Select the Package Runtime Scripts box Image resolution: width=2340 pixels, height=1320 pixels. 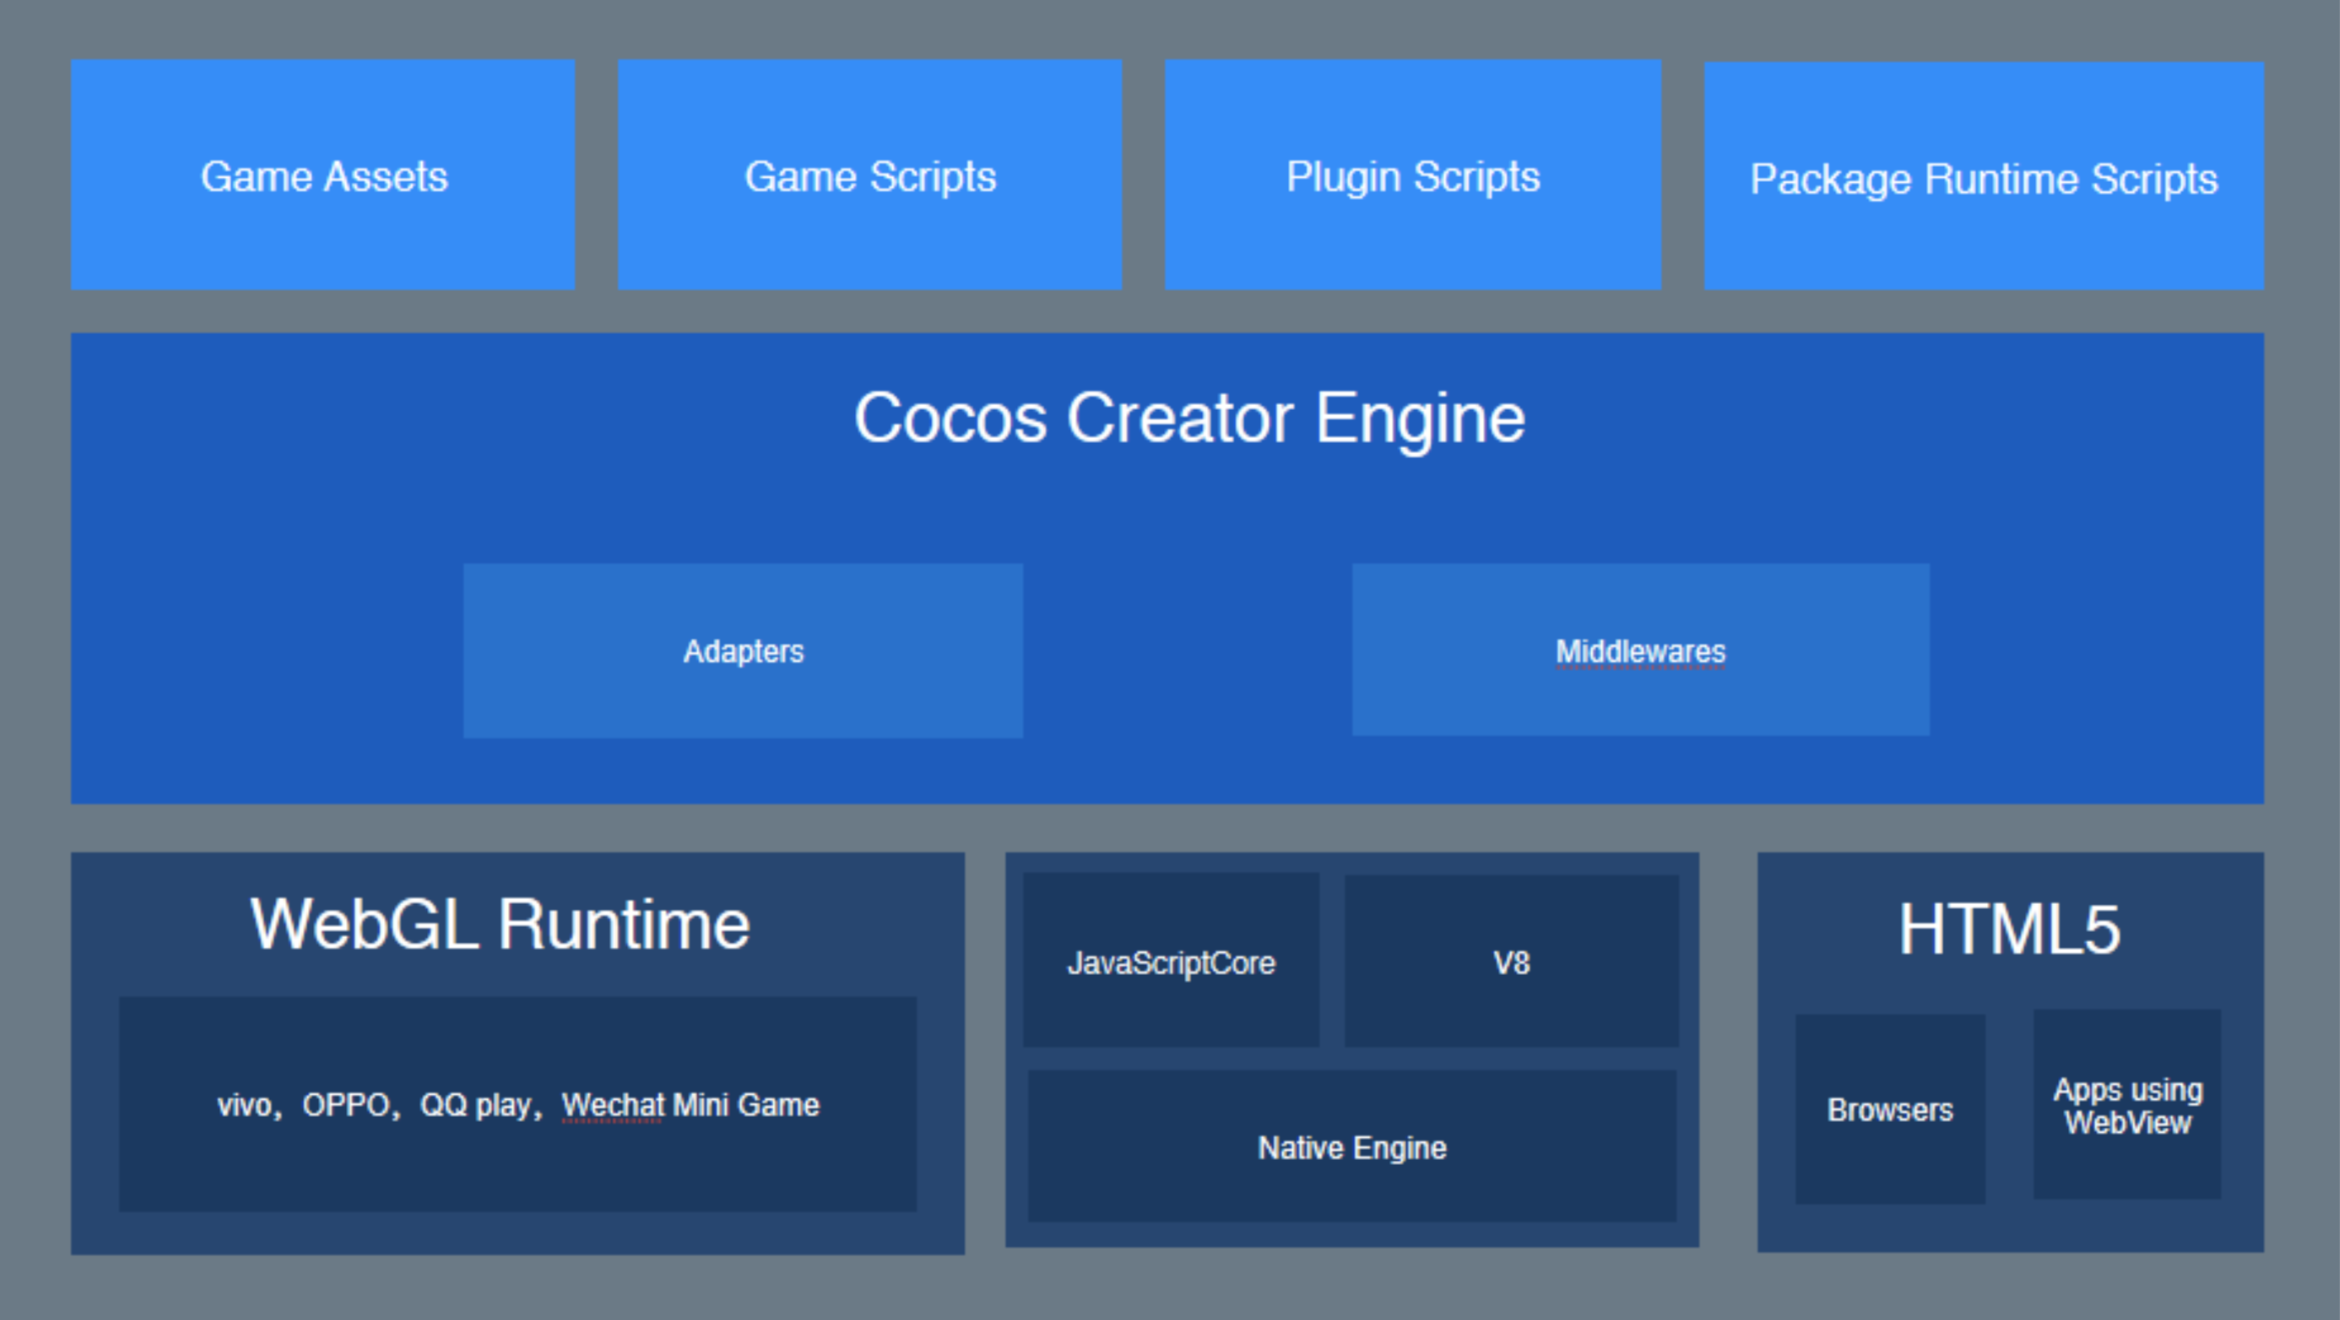[x=1983, y=178]
